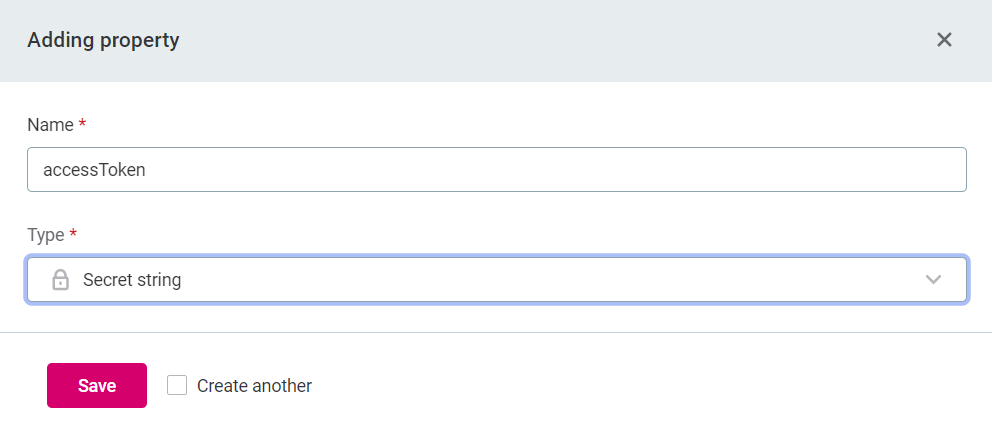Open the Secret string type selector
Image resolution: width=992 pixels, height=433 pixels.
(x=496, y=280)
